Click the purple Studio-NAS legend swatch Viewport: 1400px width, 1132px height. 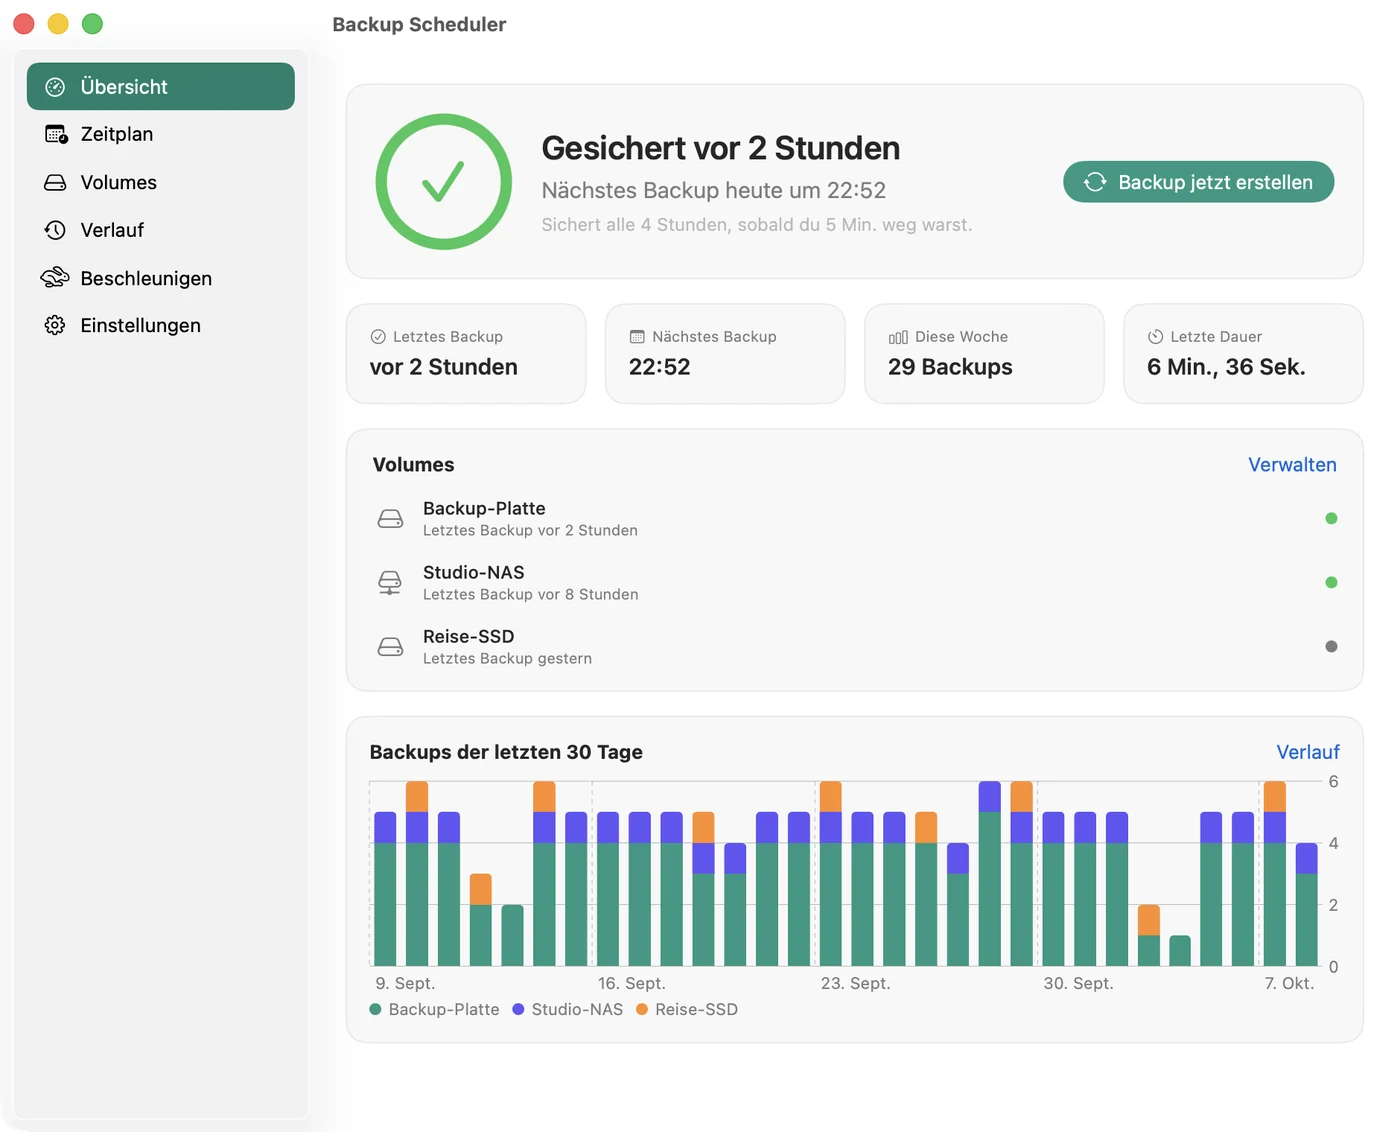pos(518,1009)
